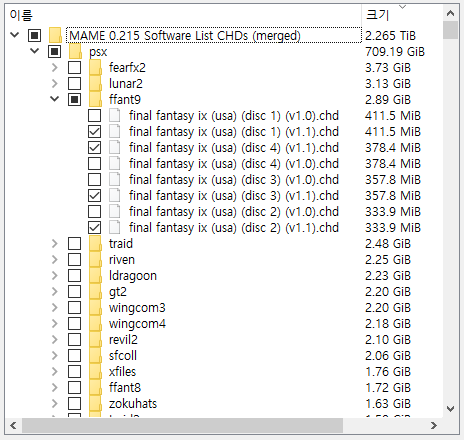Click file icon of disc 4 (v1.0).chd

tap(115, 163)
